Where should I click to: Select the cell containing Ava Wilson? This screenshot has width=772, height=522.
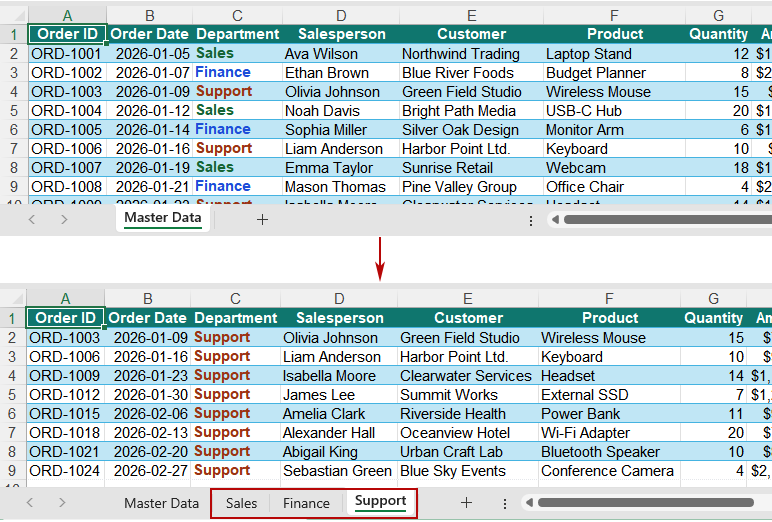[x=341, y=54]
